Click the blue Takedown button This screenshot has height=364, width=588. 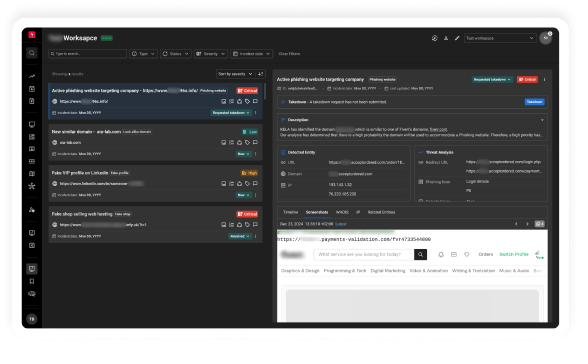point(534,102)
